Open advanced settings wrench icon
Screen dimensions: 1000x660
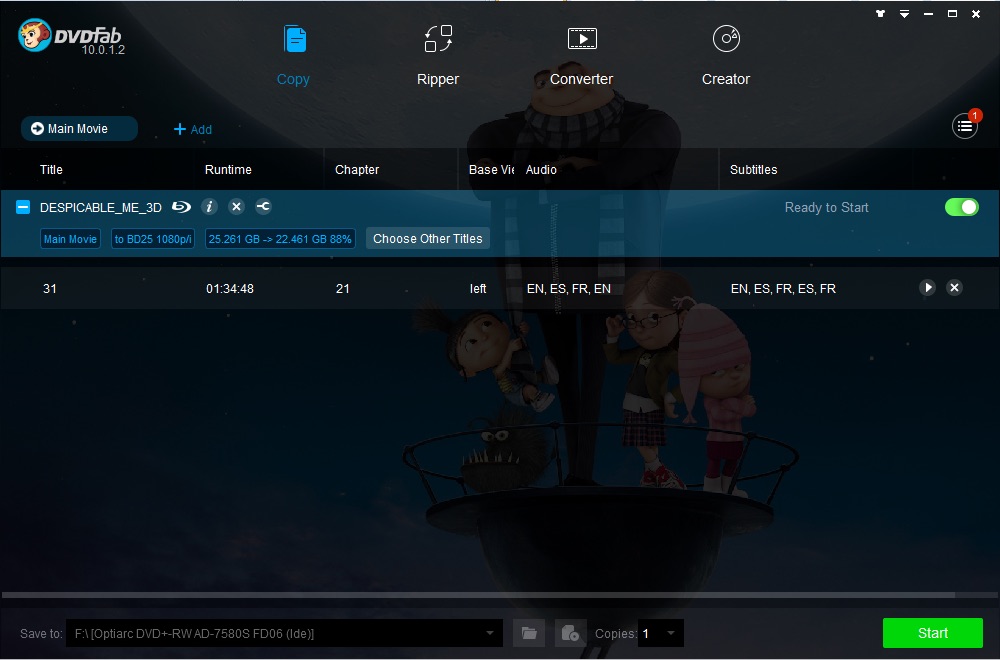(263, 207)
